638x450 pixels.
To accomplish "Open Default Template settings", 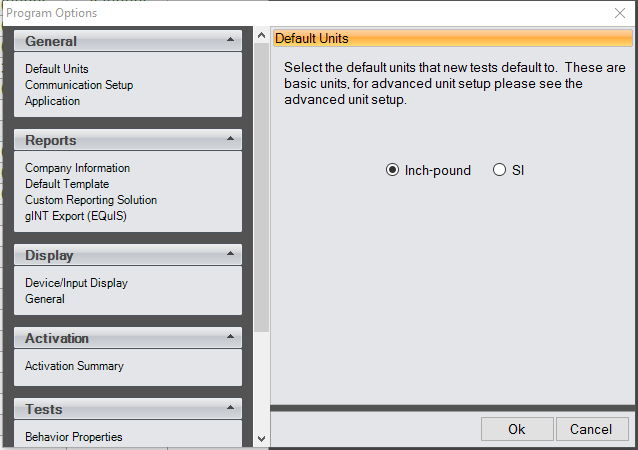I will (x=67, y=184).
